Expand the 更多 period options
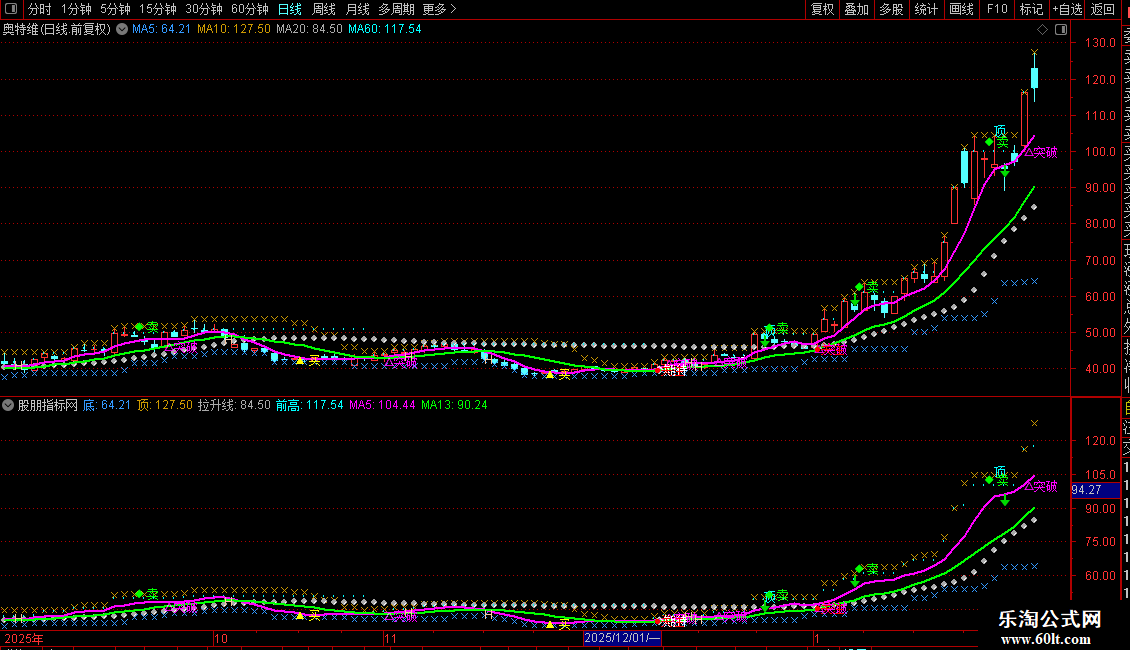This screenshot has height=650, width=1130. (x=439, y=9)
